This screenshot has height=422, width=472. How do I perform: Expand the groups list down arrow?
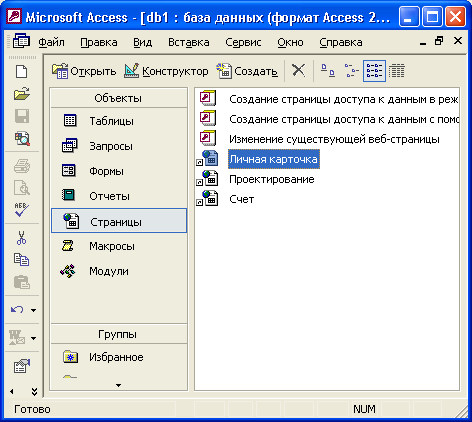(118, 385)
